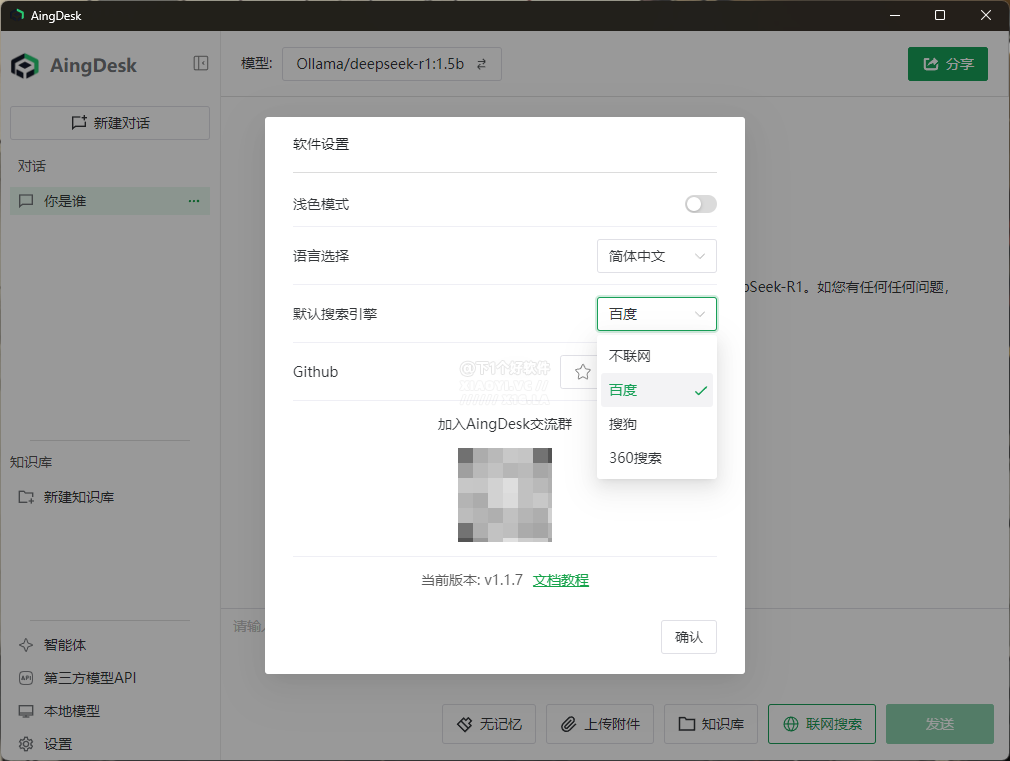Toggle the 浅色模式 switch
The image size is (1010, 761).
700,204
